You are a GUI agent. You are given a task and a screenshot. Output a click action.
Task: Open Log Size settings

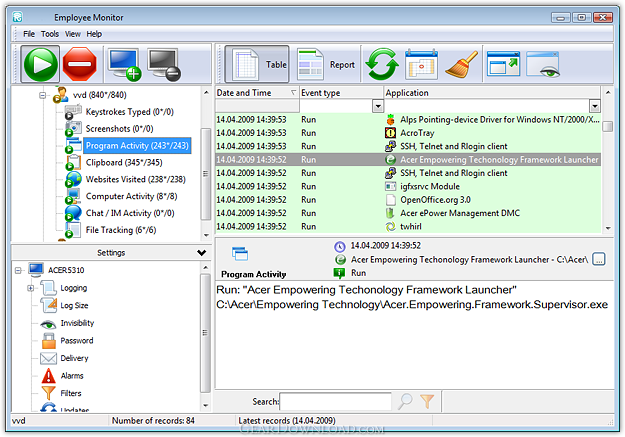click(74, 305)
